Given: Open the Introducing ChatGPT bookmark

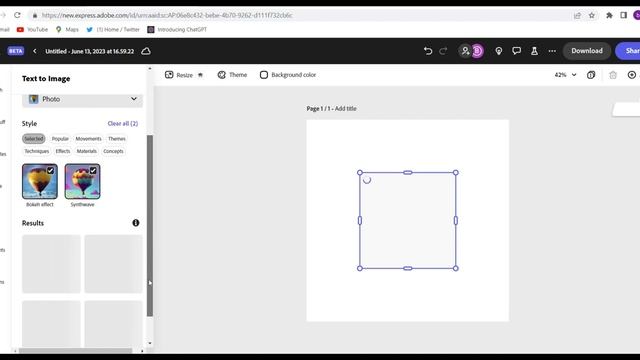Looking at the screenshot, I should click(177, 29).
